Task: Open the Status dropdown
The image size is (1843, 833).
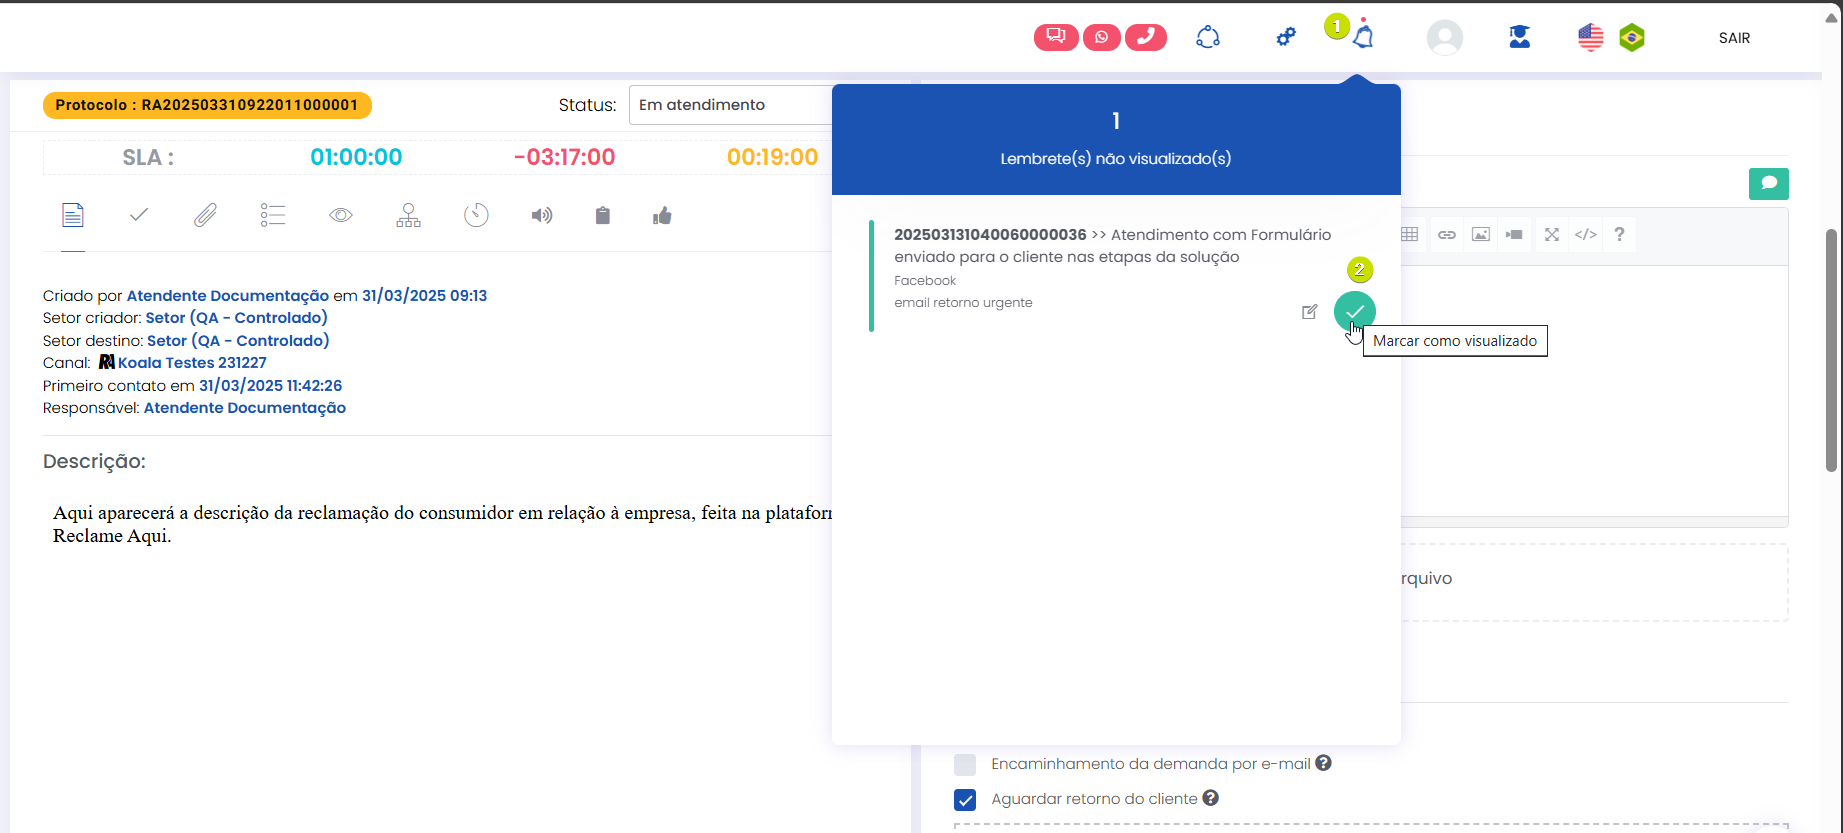Action: click(732, 105)
